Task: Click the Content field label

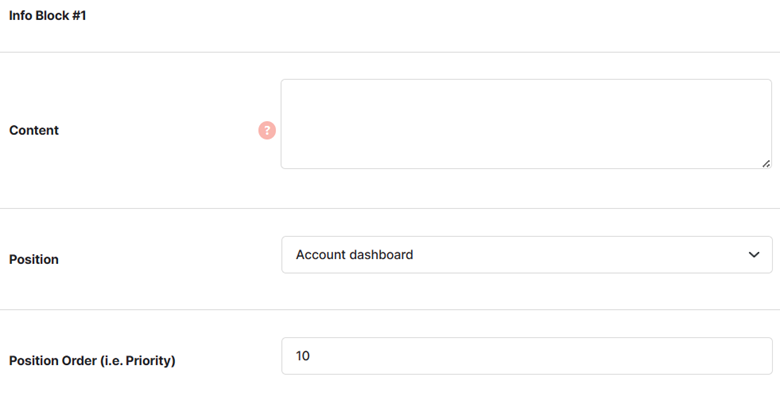Action: pos(34,130)
